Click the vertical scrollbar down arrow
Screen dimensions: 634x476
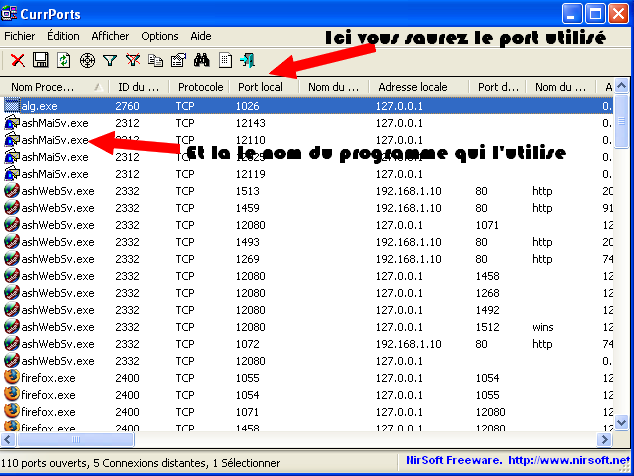click(x=621, y=423)
